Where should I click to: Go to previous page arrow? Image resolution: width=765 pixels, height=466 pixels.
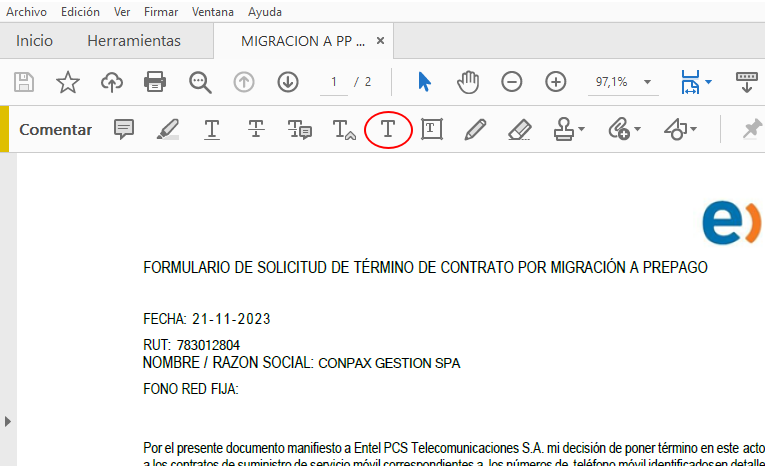(x=244, y=82)
